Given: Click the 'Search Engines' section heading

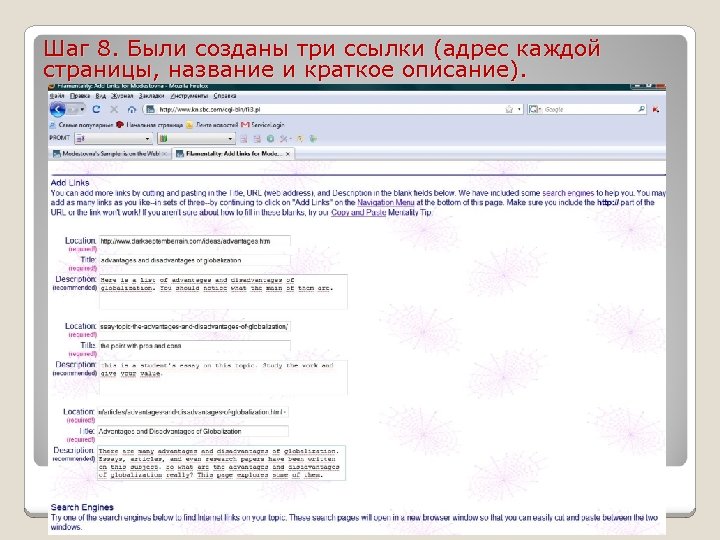Looking at the screenshot, I should click(82, 507).
